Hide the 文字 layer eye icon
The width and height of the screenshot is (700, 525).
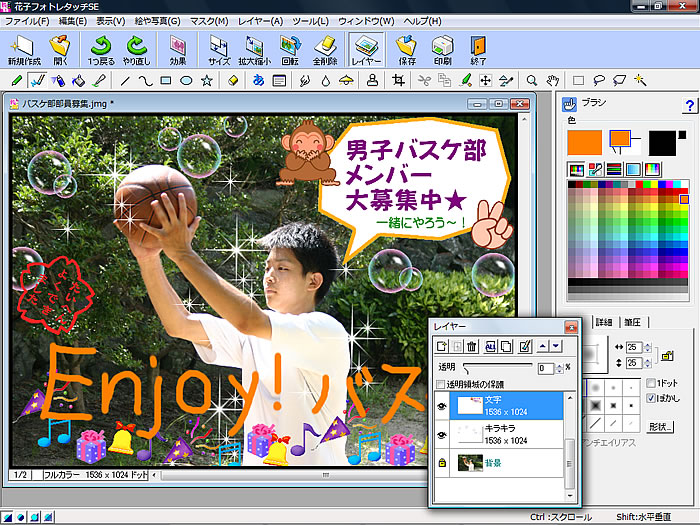442,406
